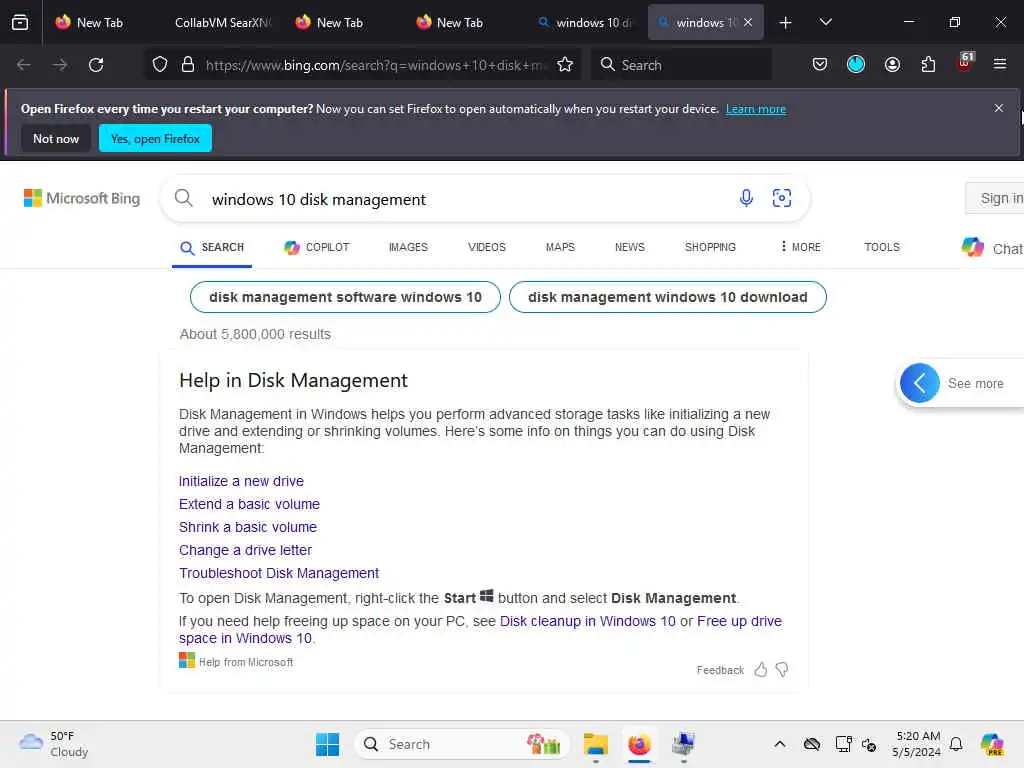
Task: Click Yes, open Firefox button
Action: point(155,138)
